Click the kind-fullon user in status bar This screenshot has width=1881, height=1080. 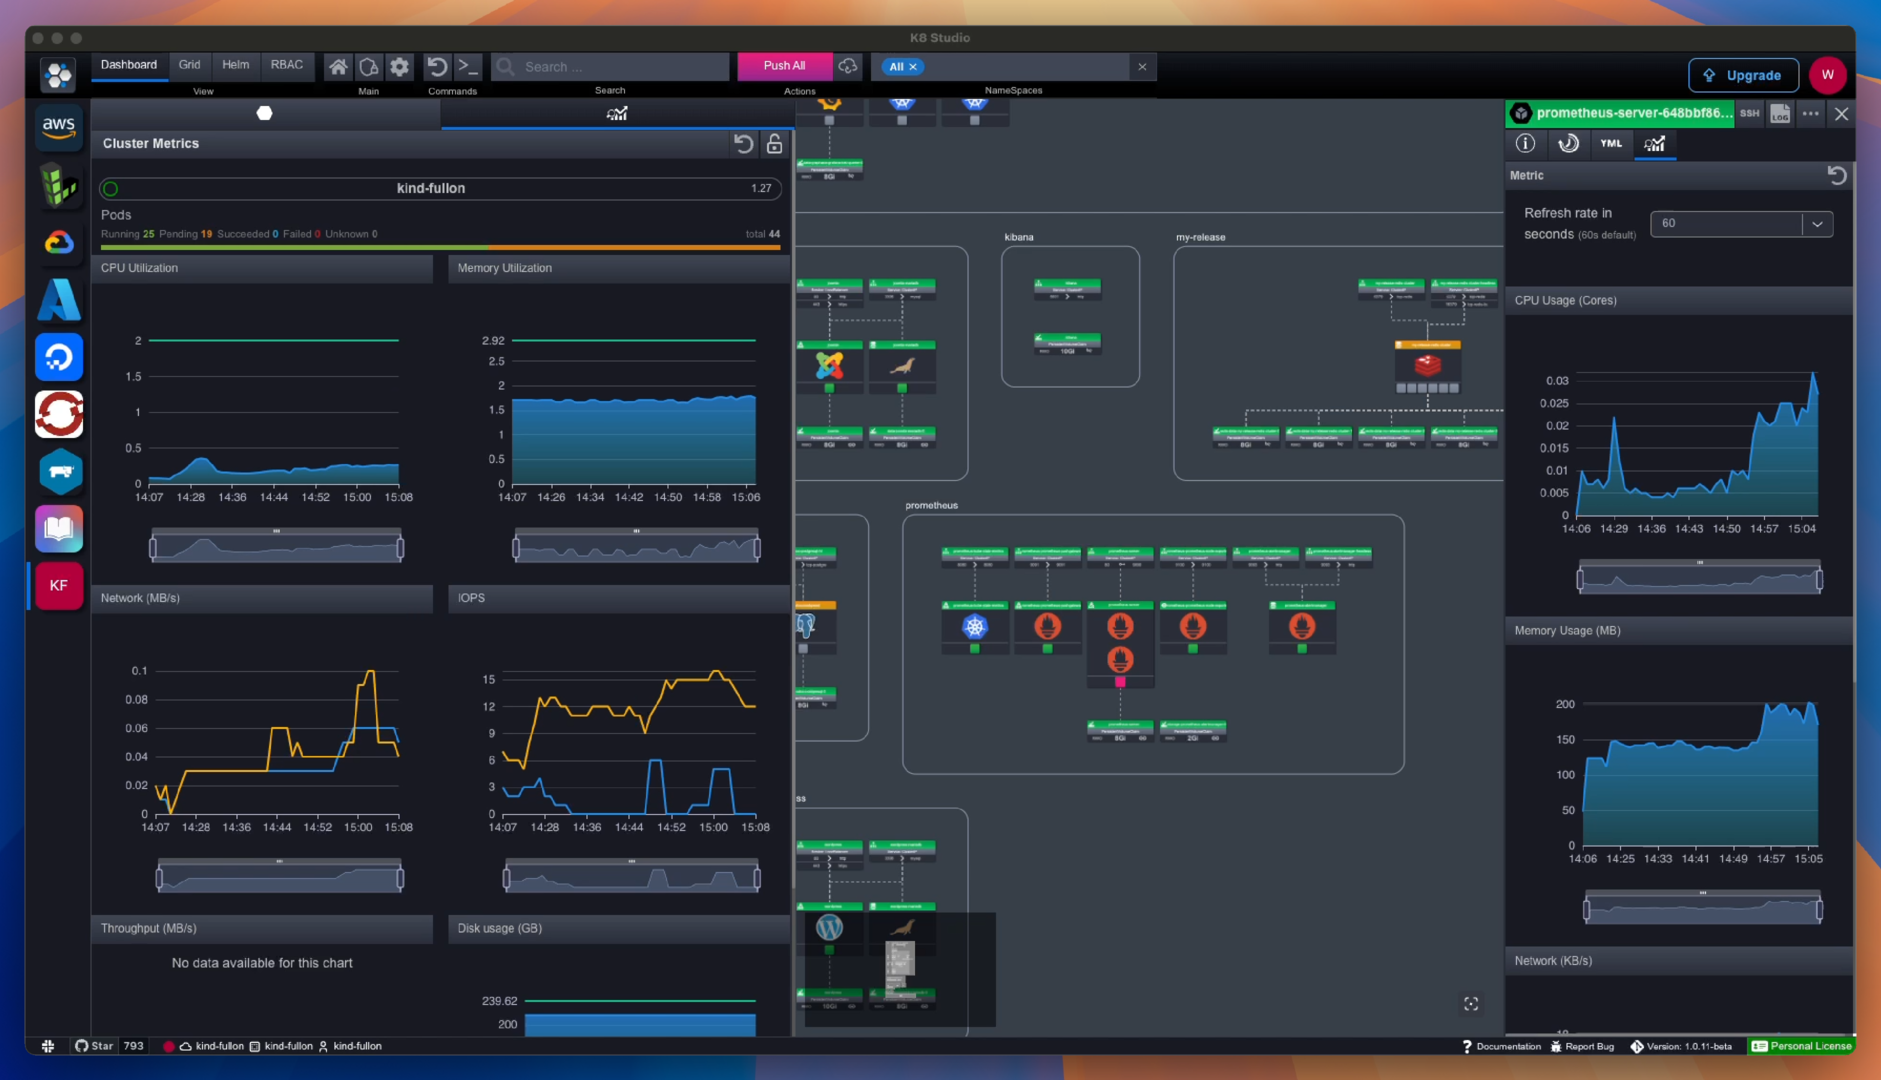350,1046
